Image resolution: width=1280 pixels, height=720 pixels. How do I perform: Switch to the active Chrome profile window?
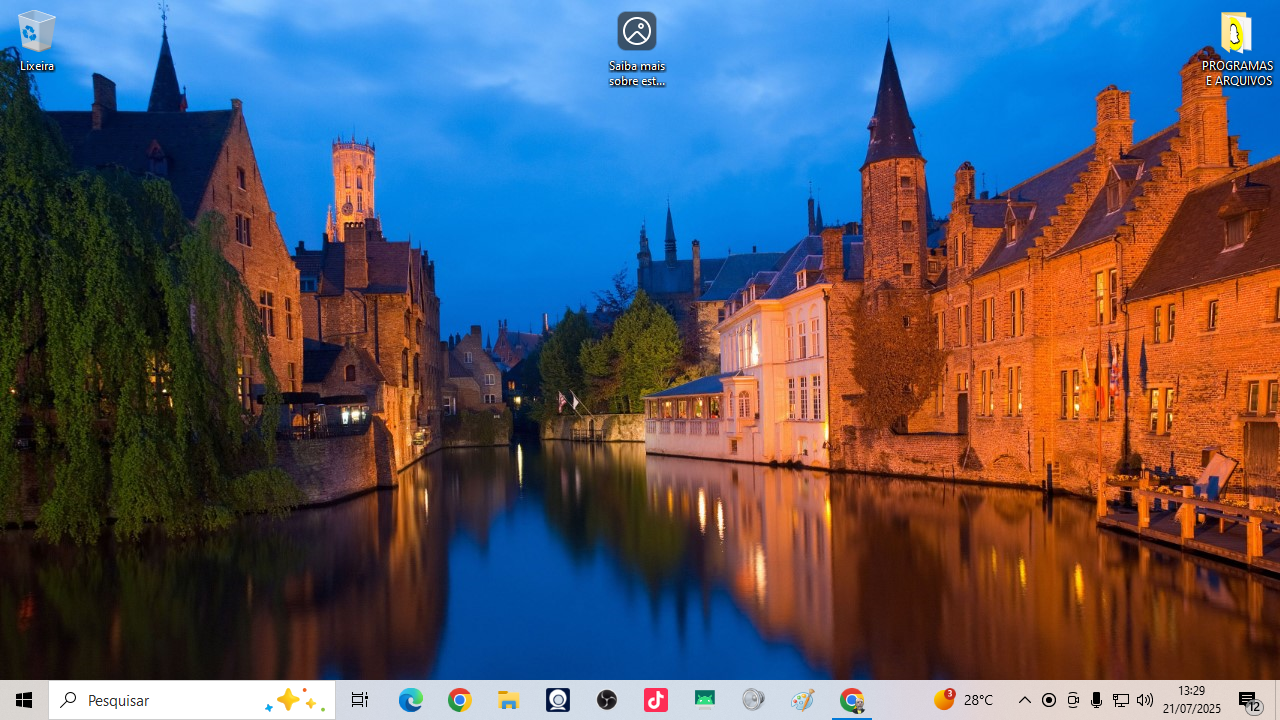(x=852, y=700)
